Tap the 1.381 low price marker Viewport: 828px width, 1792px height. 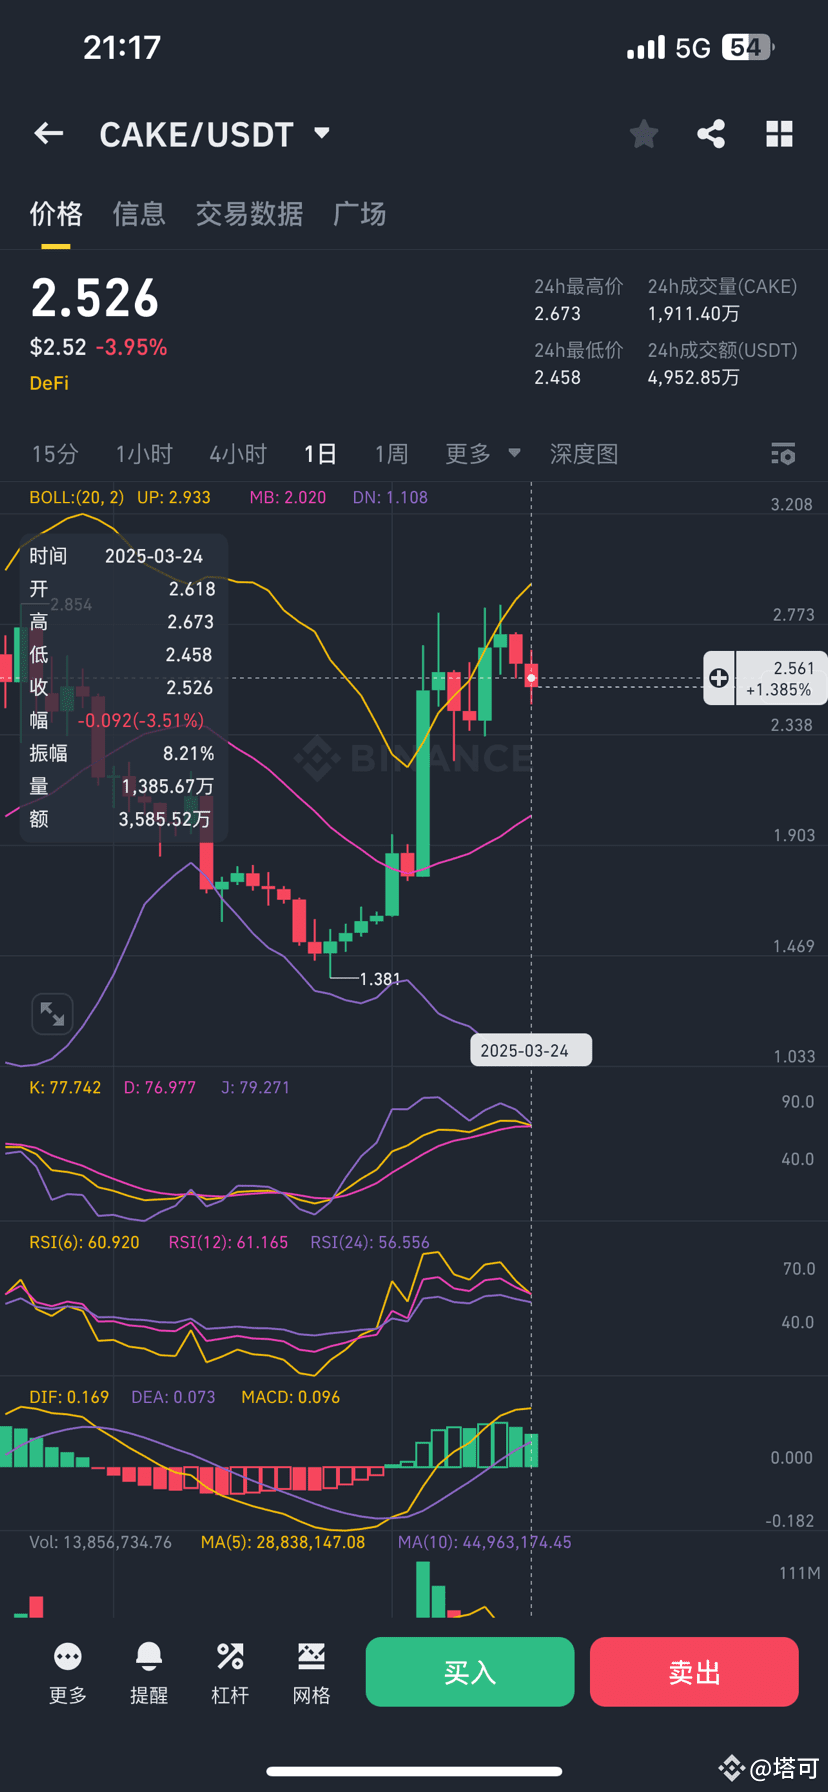point(380,979)
